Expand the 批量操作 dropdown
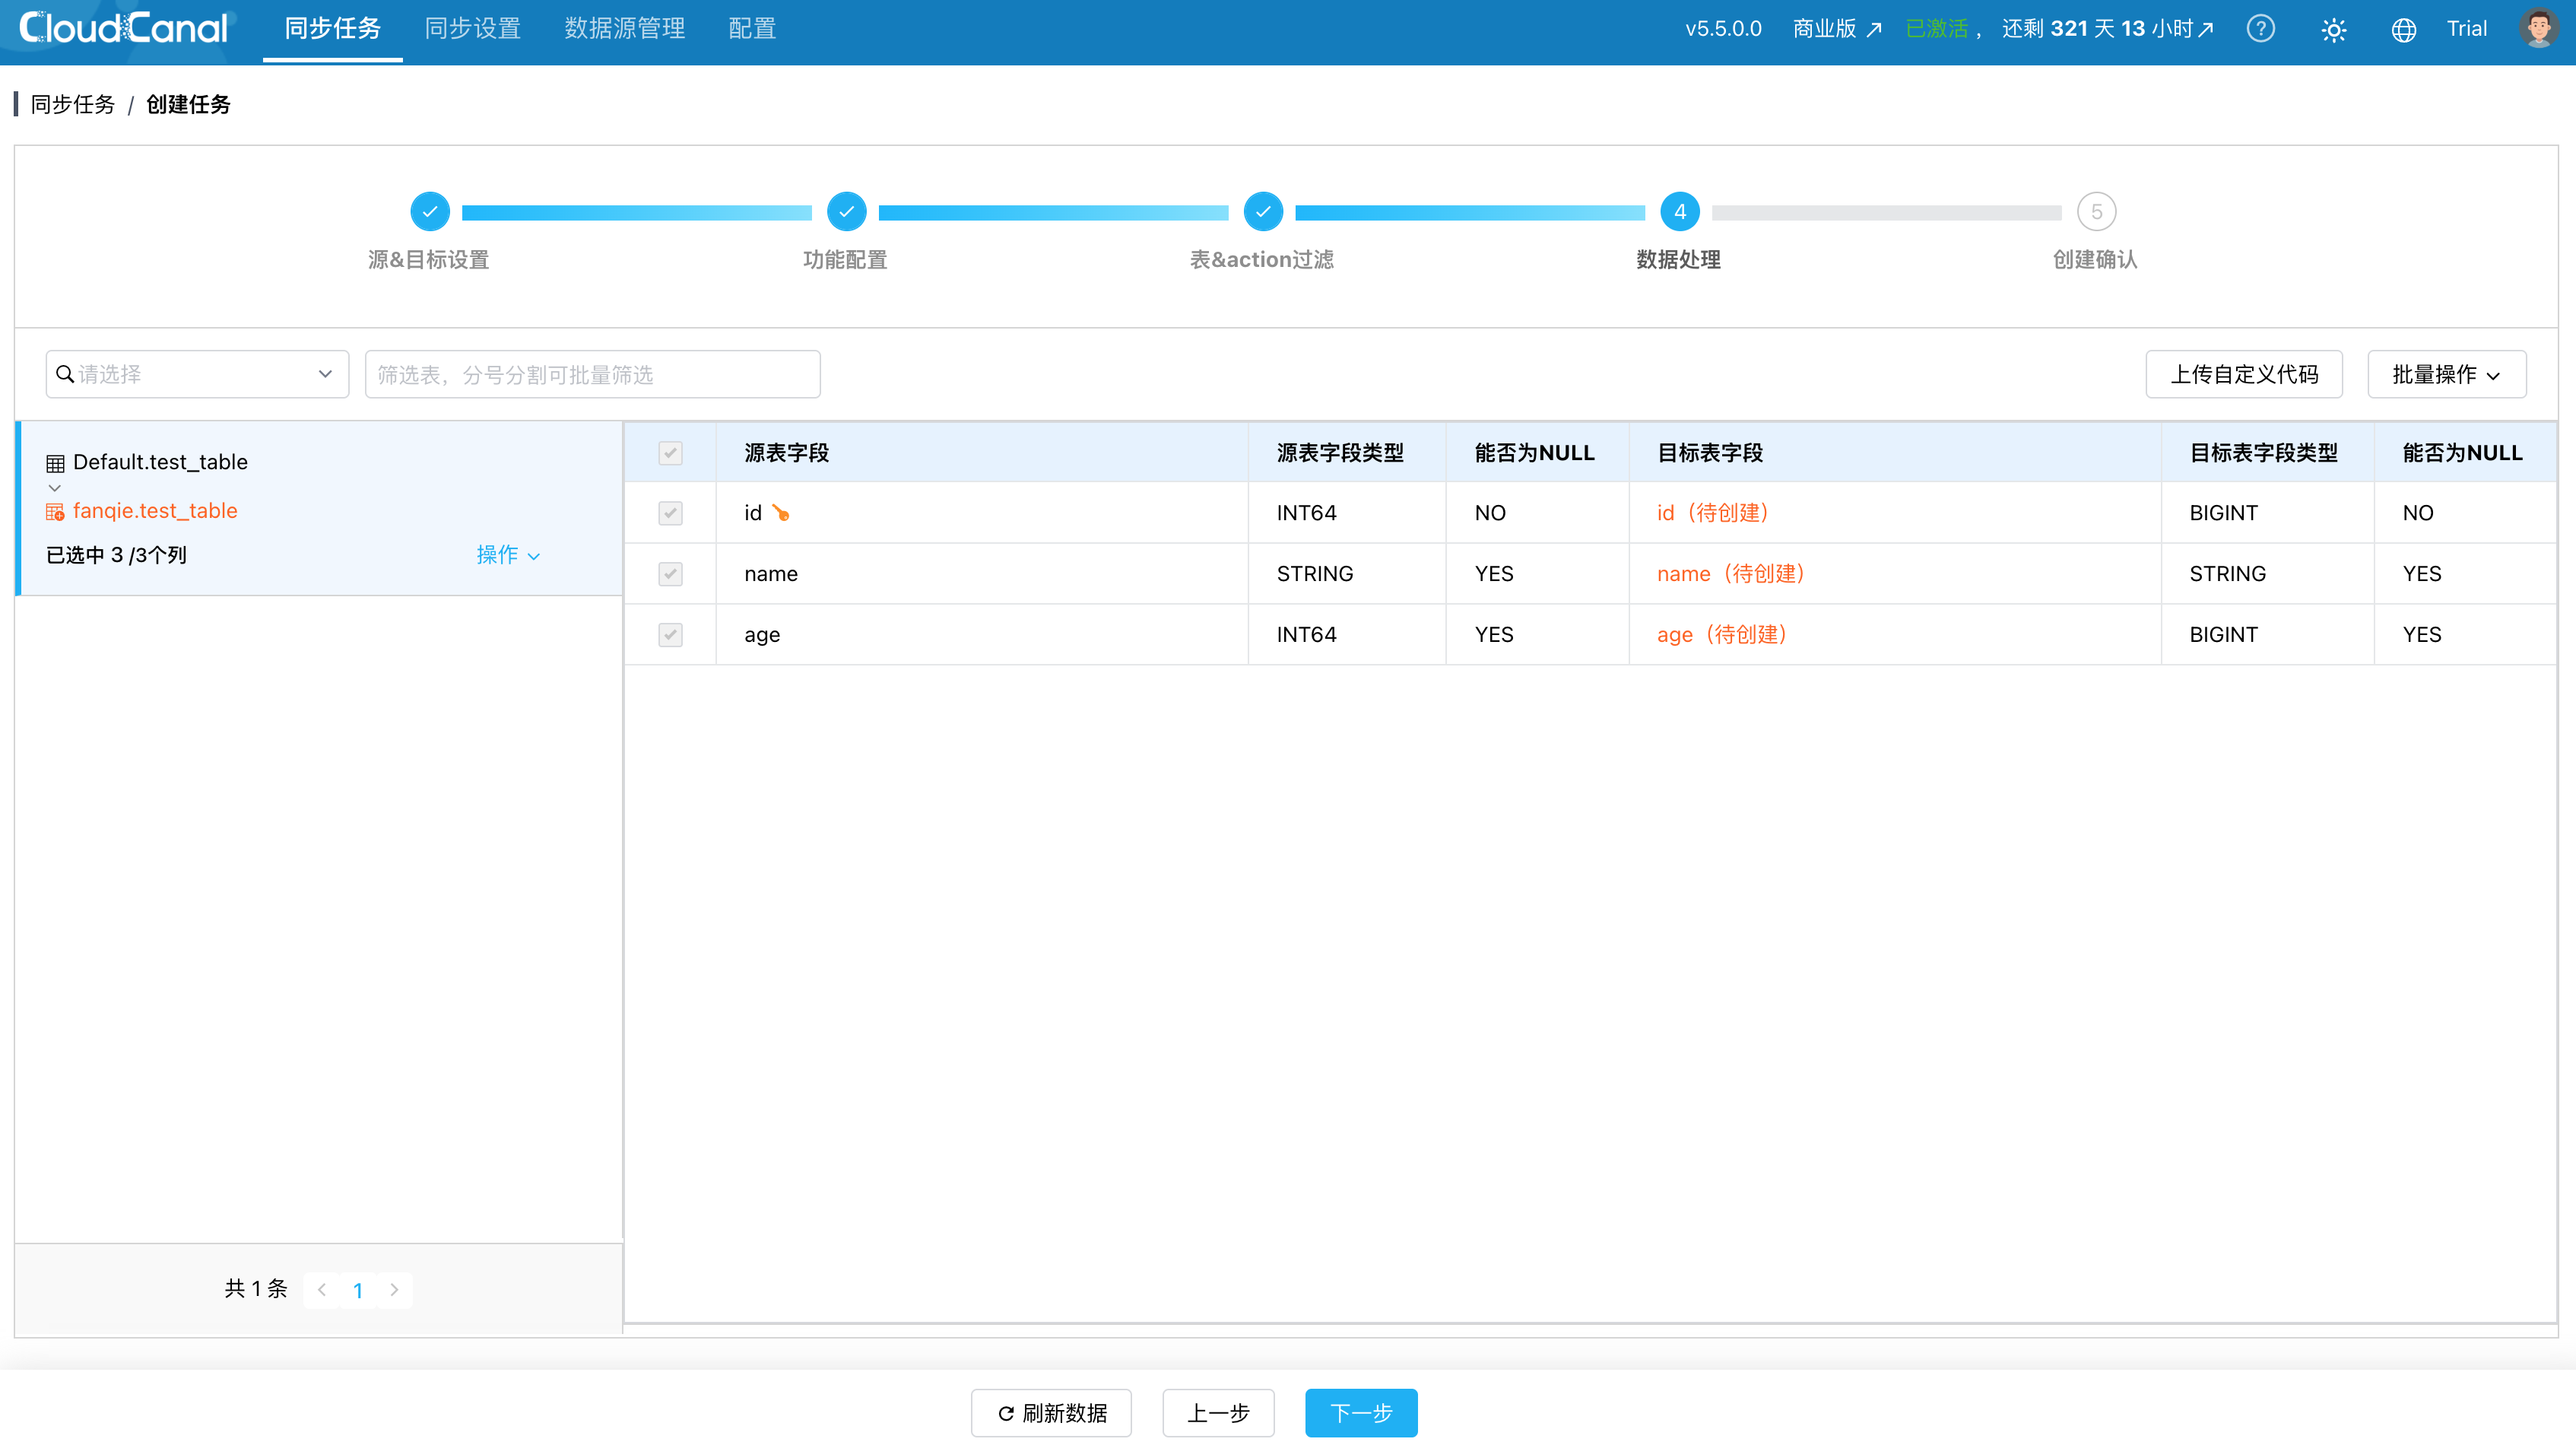 (2446, 374)
